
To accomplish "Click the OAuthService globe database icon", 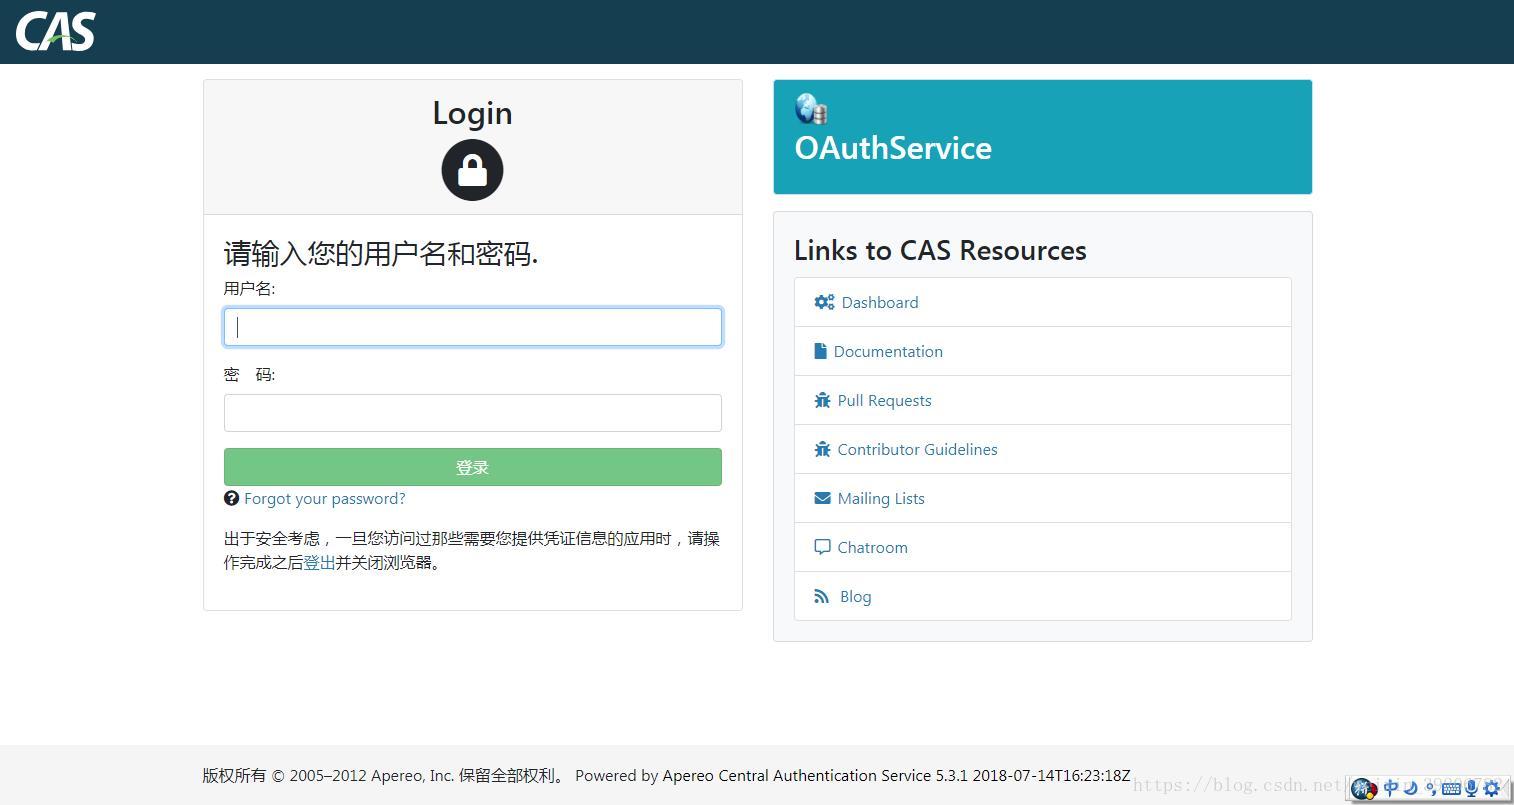I will [x=811, y=109].
